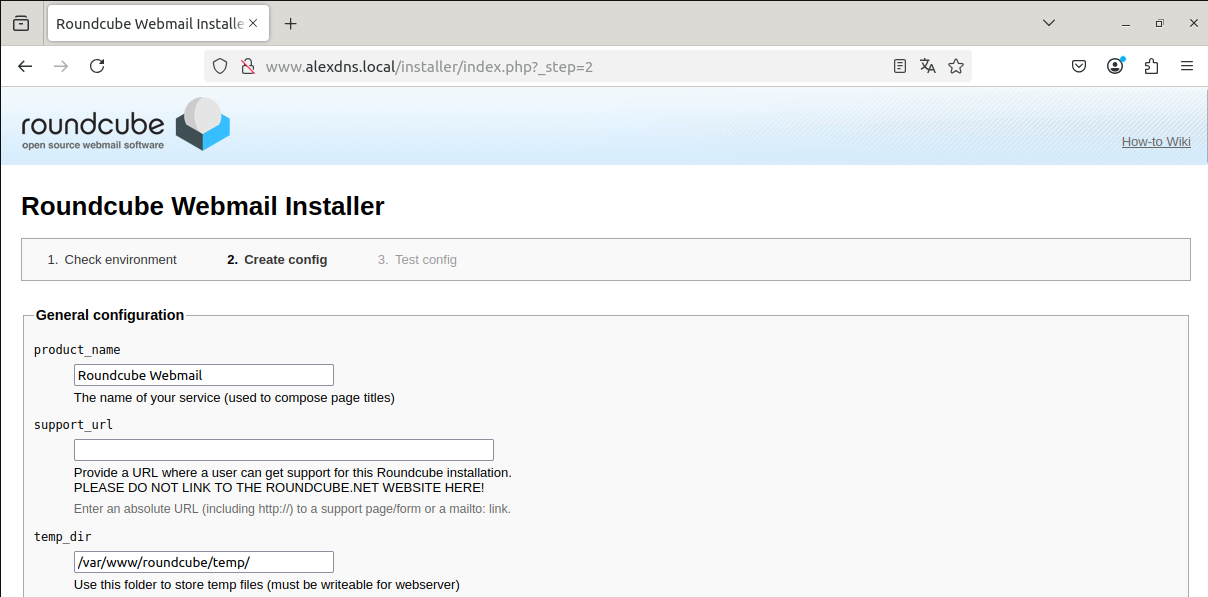Image resolution: width=1208 pixels, height=597 pixels.
Task: Click the support_url text field
Action: click(x=284, y=450)
